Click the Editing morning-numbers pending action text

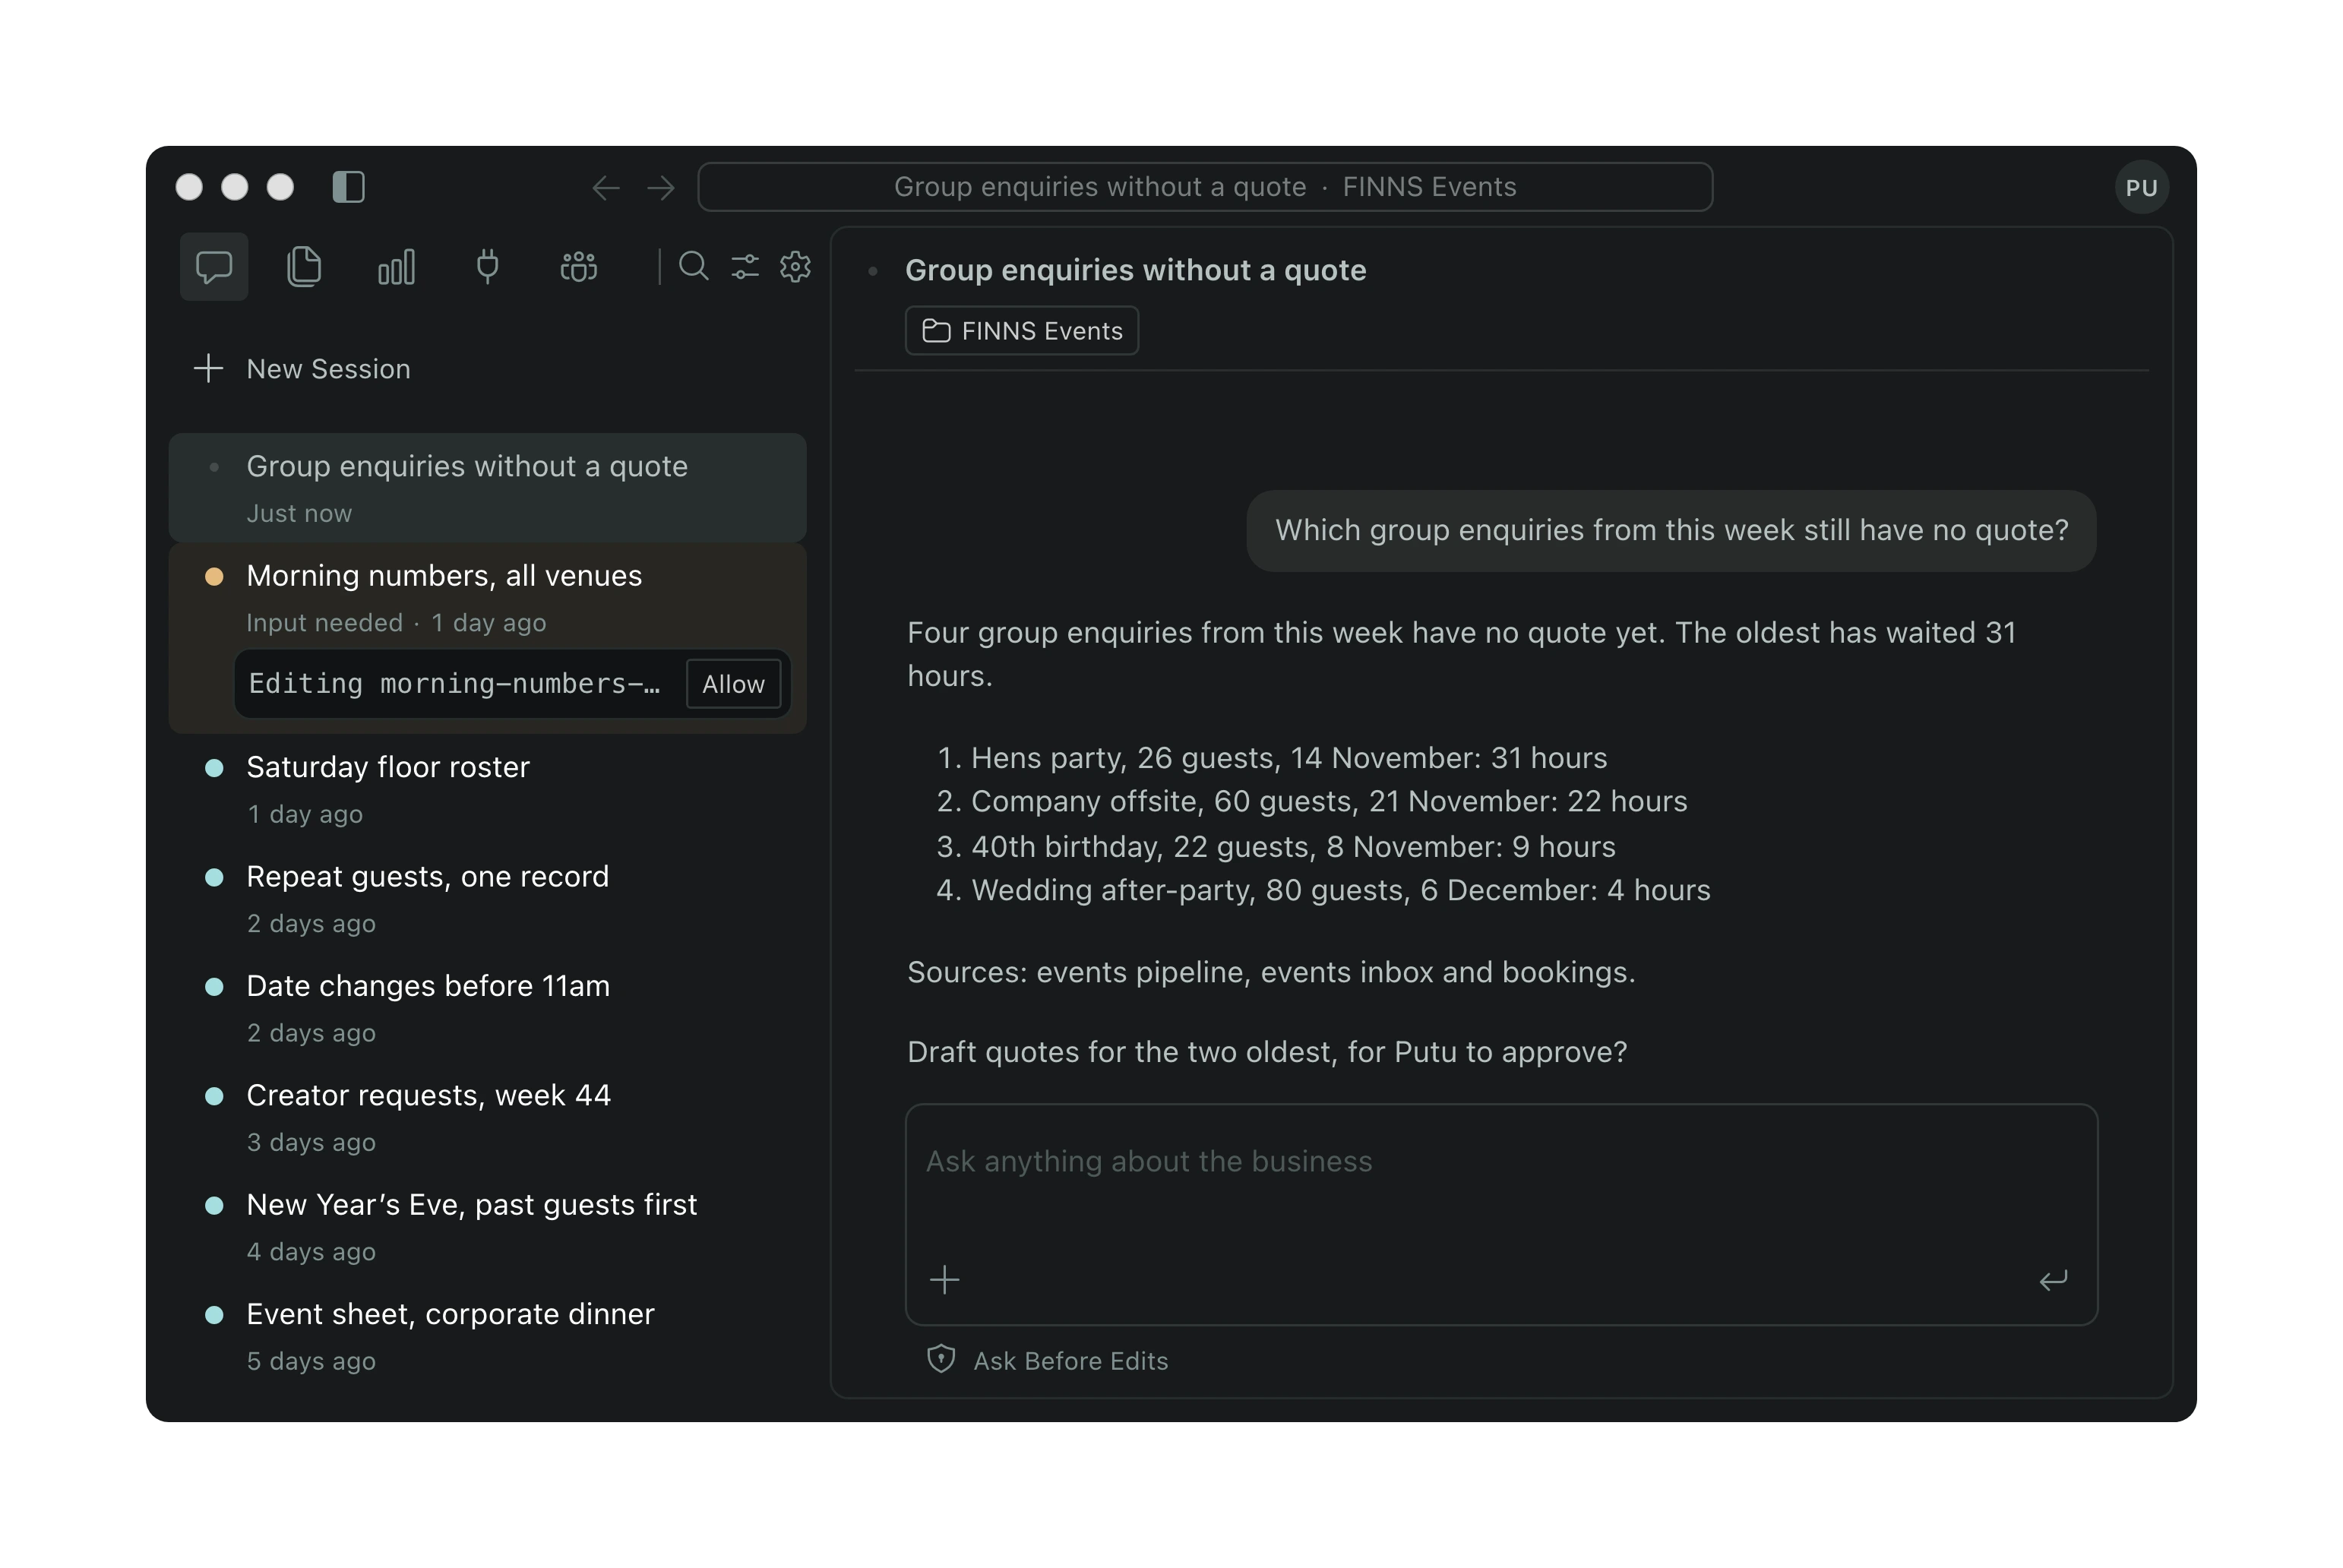point(455,684)
